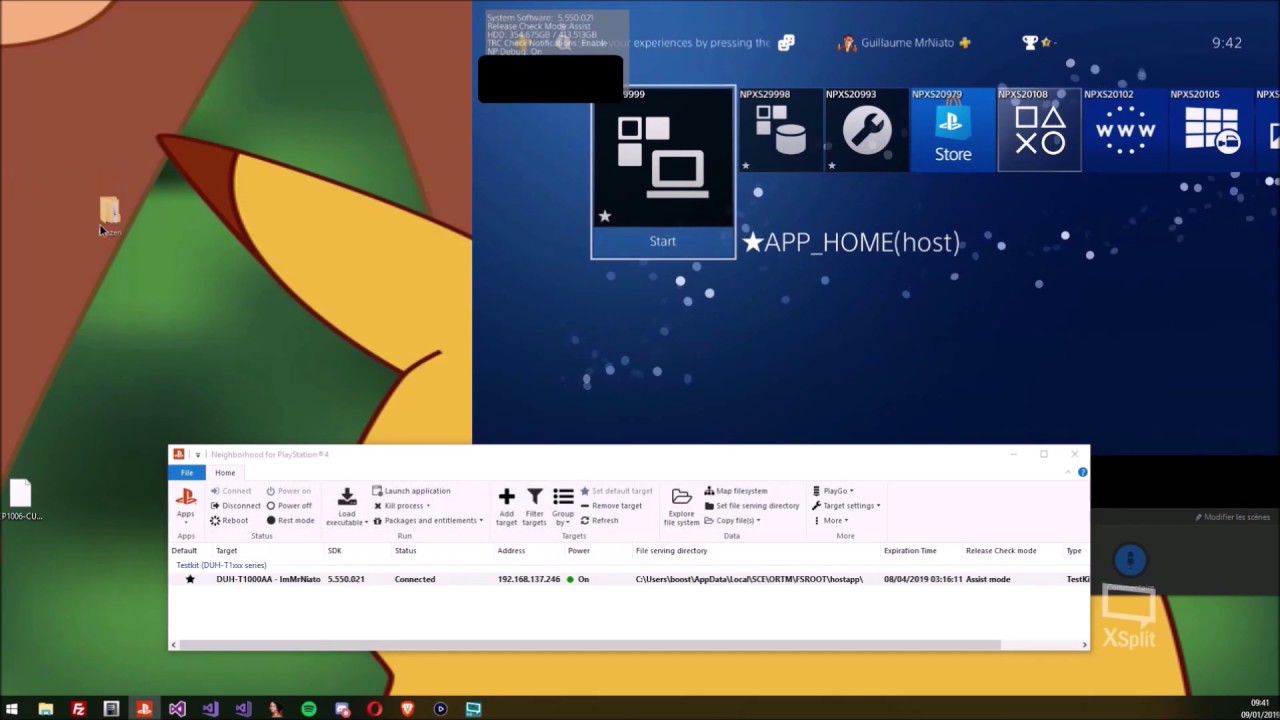This screenshot has height=720, width=1280.
Task: Expand the More dropdown in ribbon
Action: click(x=830, y=520)
